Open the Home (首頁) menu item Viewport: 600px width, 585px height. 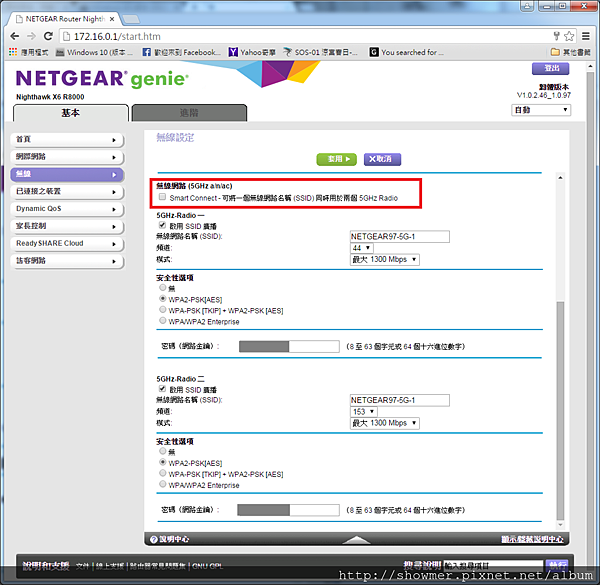tap(67, 140)
